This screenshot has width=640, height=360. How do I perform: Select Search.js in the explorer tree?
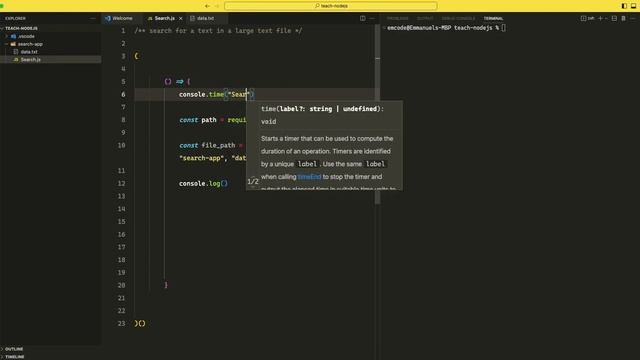(x=51, y=59)
